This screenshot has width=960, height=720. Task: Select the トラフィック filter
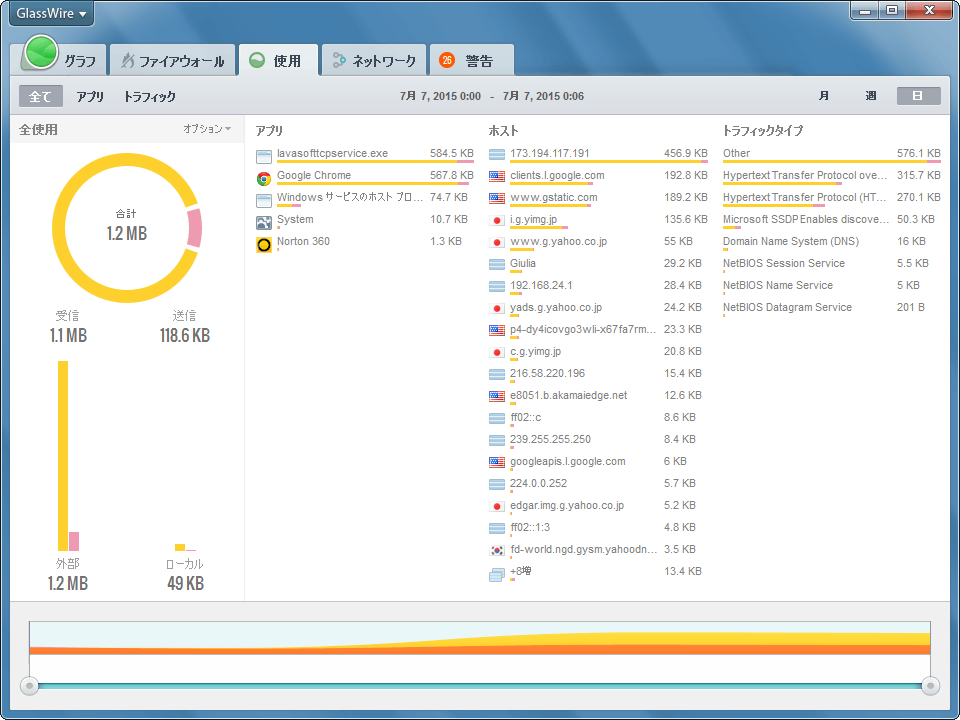[x=149, y=96]
